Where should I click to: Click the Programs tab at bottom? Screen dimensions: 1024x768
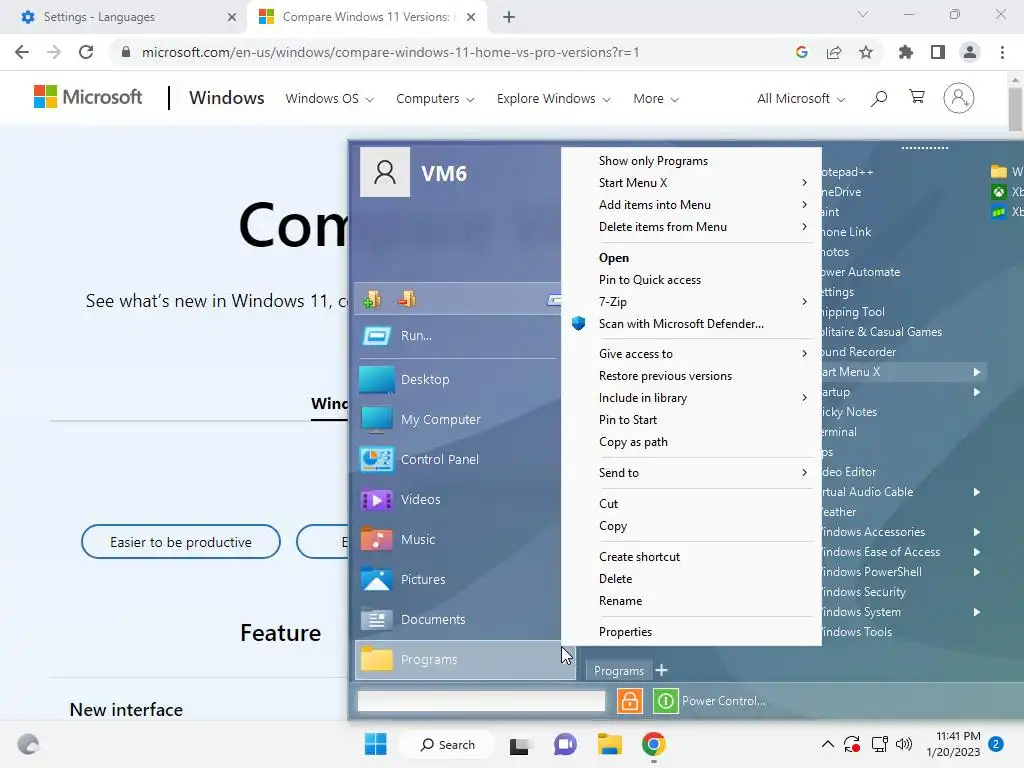pyautogui.click(x=618, y=671)
